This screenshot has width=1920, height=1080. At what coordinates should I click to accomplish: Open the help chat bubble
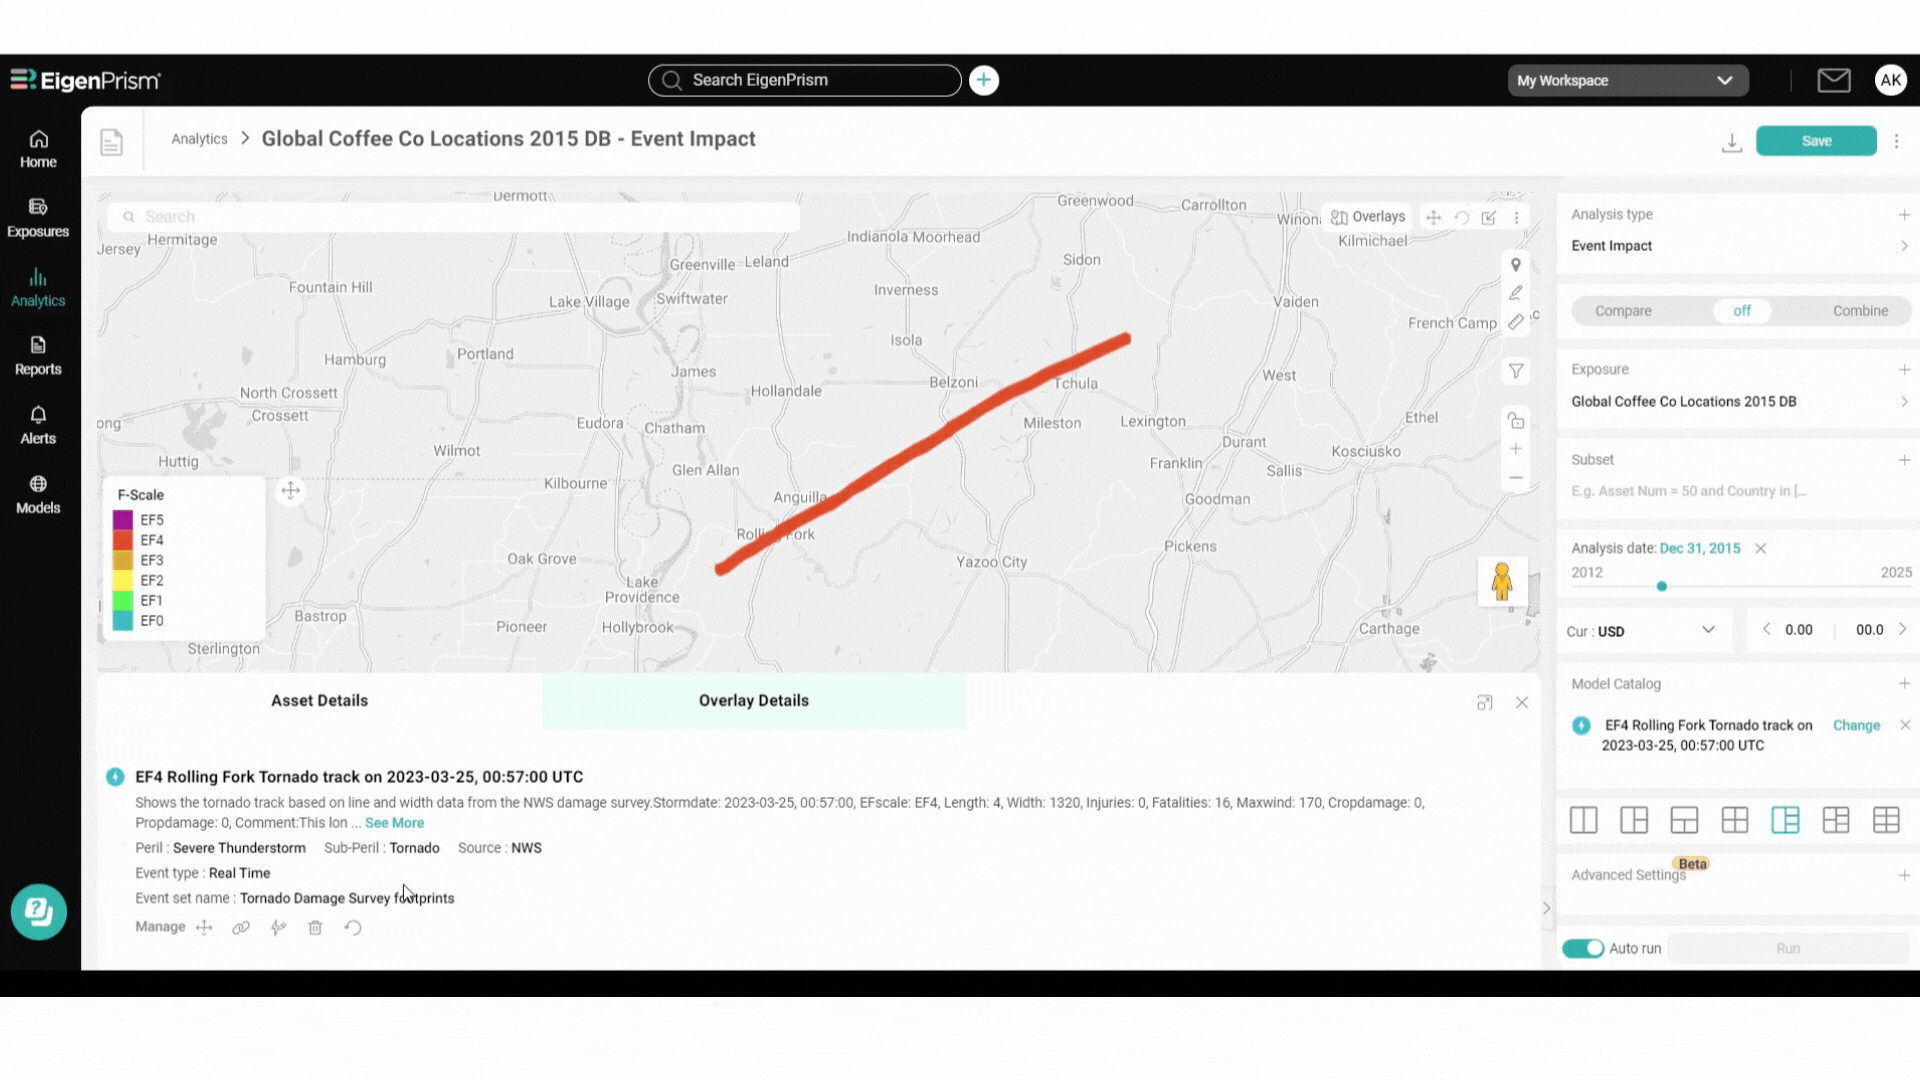pos(39,911)
